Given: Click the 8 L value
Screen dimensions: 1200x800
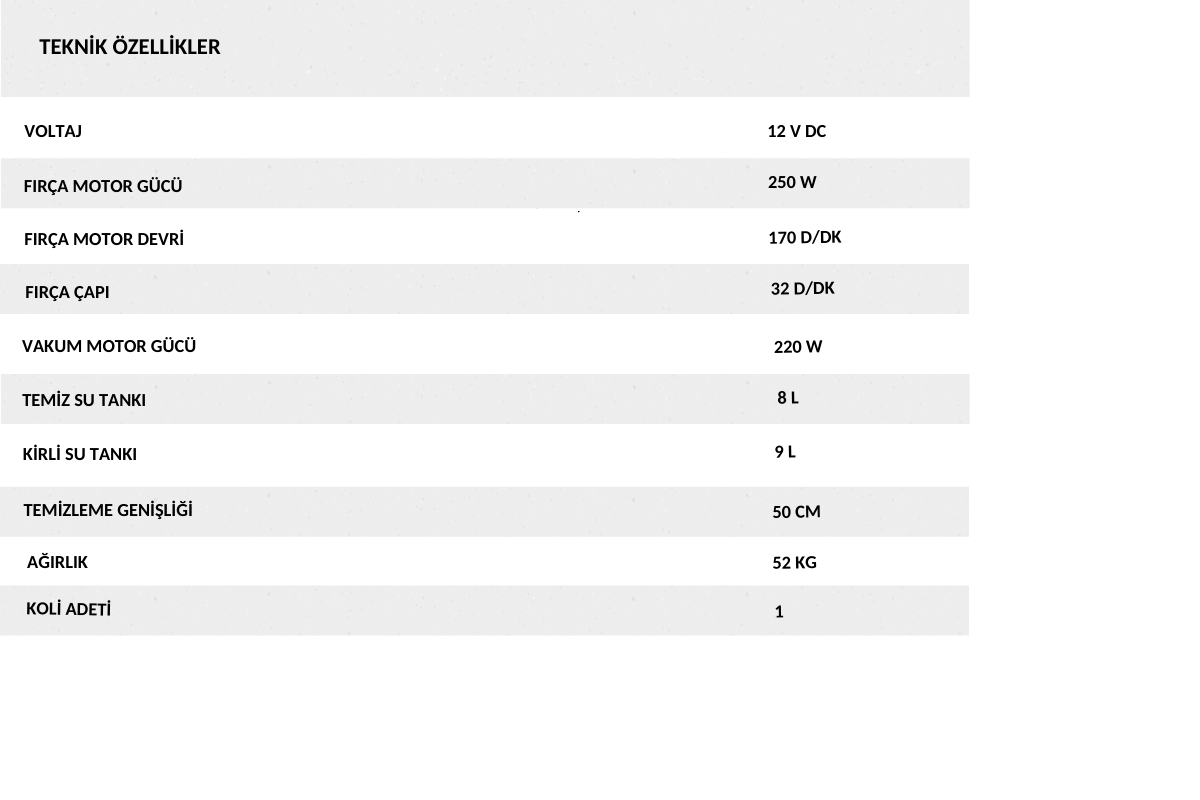Looking at the screenshot, I should [788, 397].
